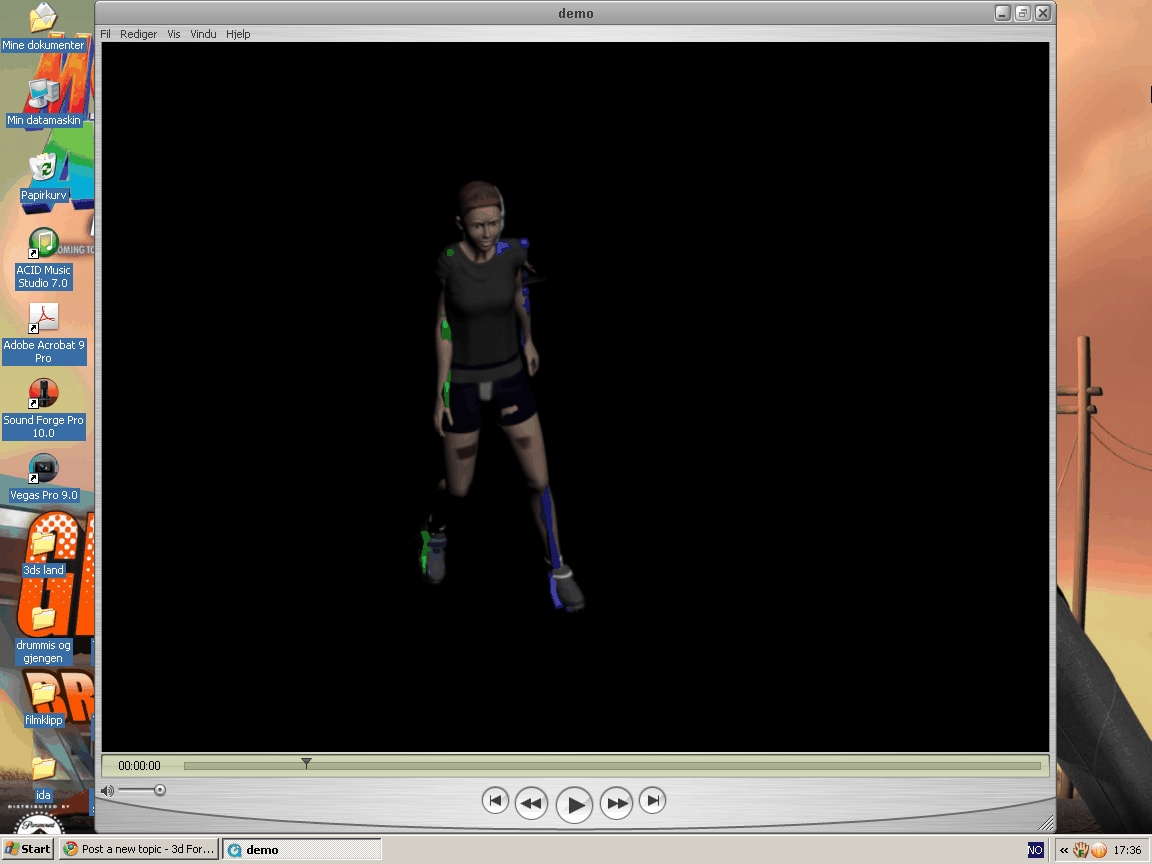This screenshot has height=864, width=1152.
Task: Expand hidden tray icons with the chevron
Action: (x=1064, y=850)
